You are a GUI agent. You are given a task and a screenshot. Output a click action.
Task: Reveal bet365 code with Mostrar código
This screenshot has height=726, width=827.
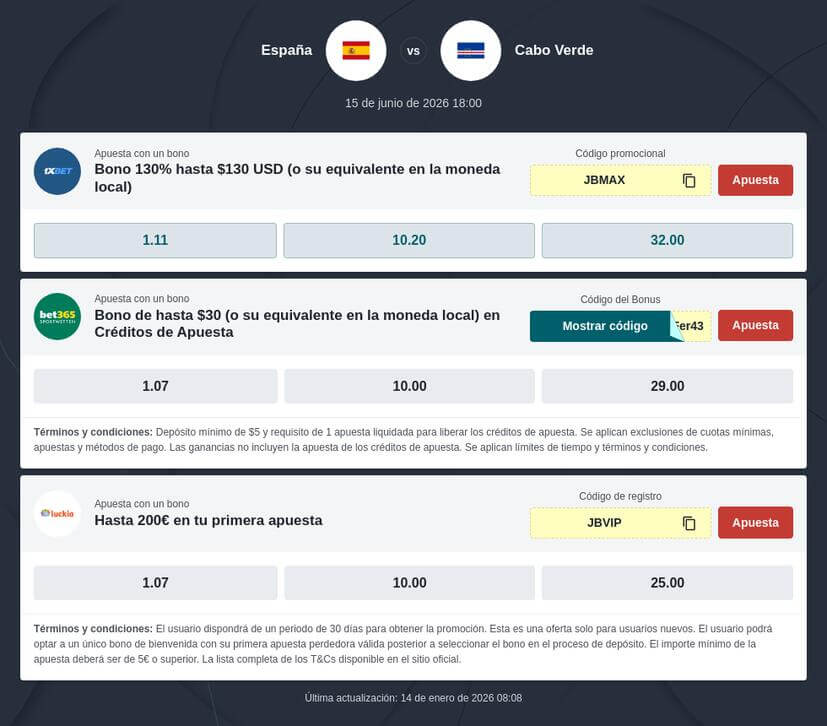605,326
